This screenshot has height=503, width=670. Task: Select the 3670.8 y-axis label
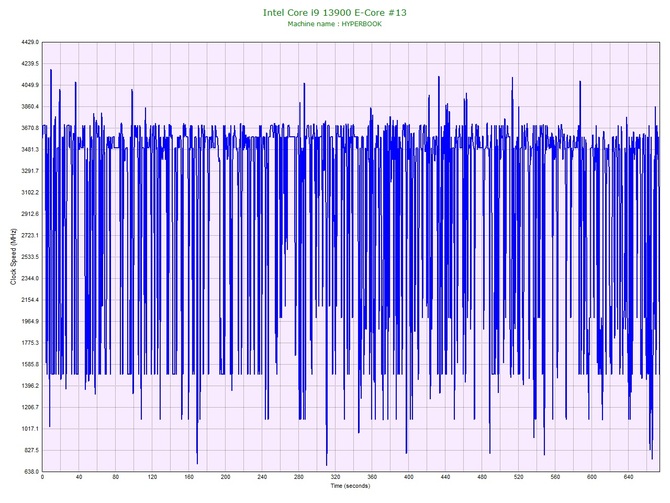pyautogui.click(x=30, y=128)
